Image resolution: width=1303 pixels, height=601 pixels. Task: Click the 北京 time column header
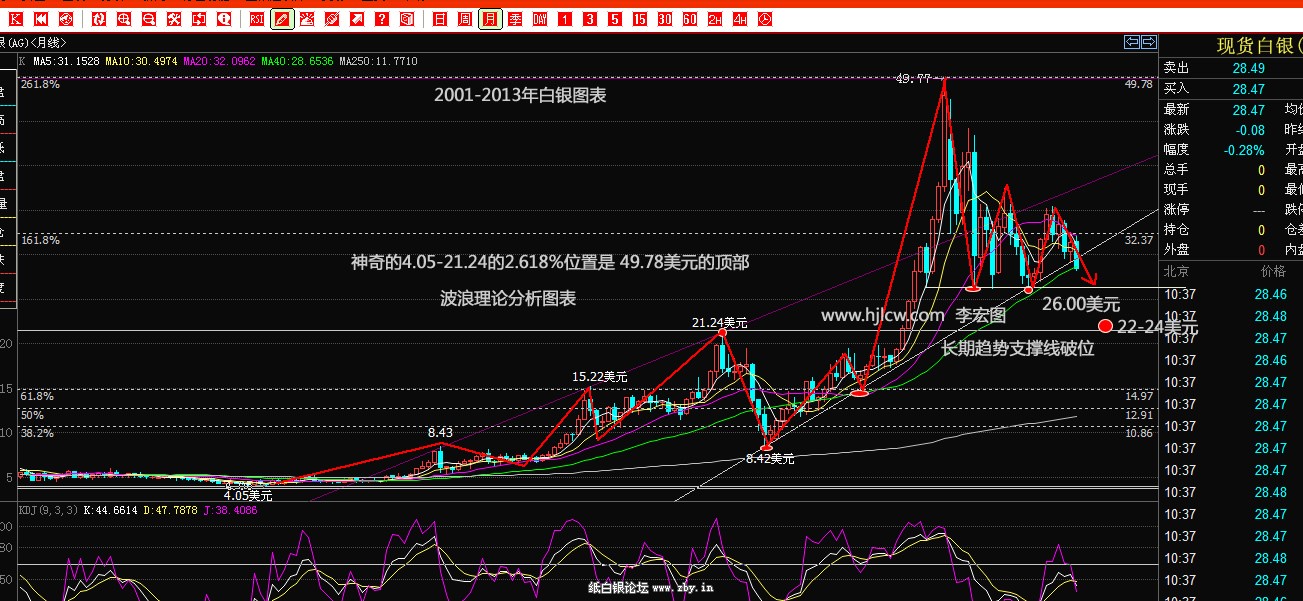pyautogui.click(x=1176, y=271)
